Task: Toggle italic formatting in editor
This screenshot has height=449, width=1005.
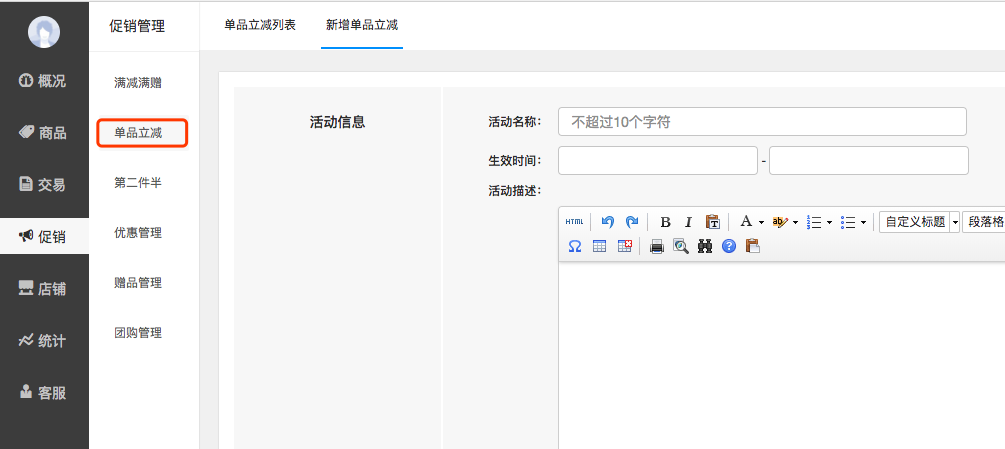Action: point(688,222)
